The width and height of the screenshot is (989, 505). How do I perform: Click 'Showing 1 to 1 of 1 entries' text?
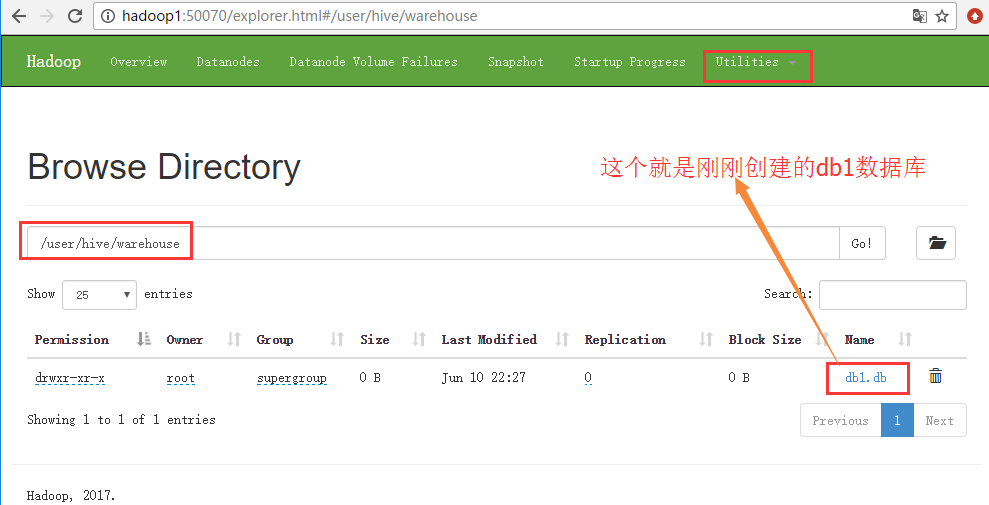coord(121,419)
